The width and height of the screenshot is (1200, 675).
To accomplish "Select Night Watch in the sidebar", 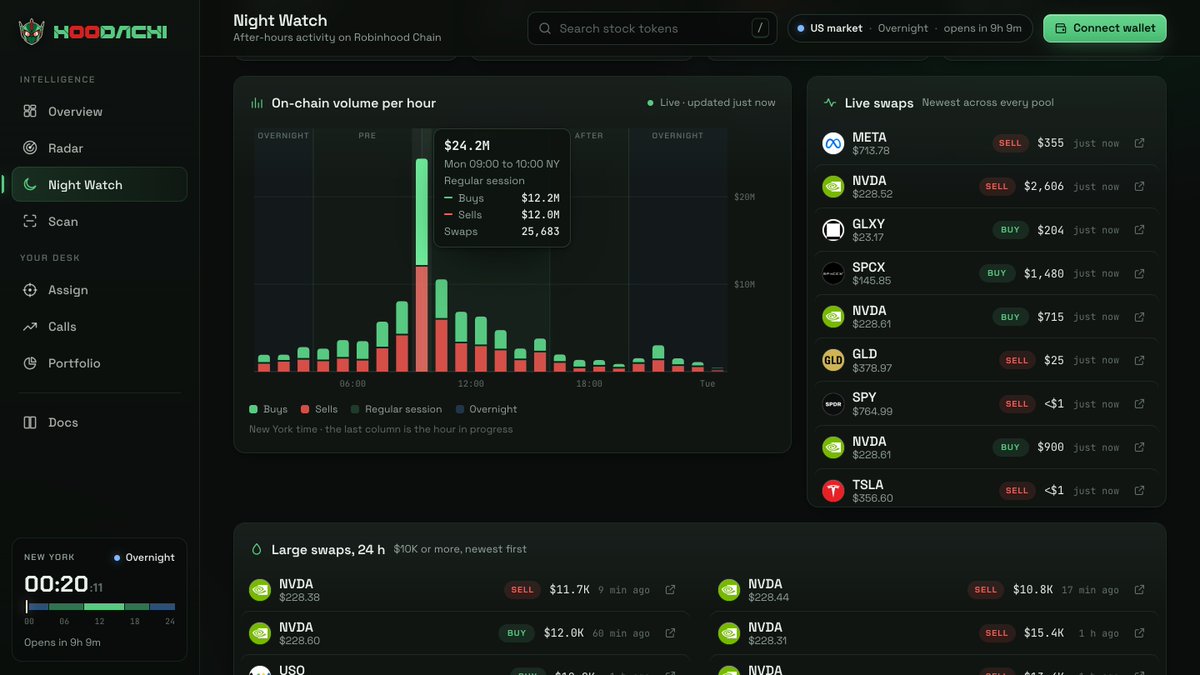I will 99,184.
